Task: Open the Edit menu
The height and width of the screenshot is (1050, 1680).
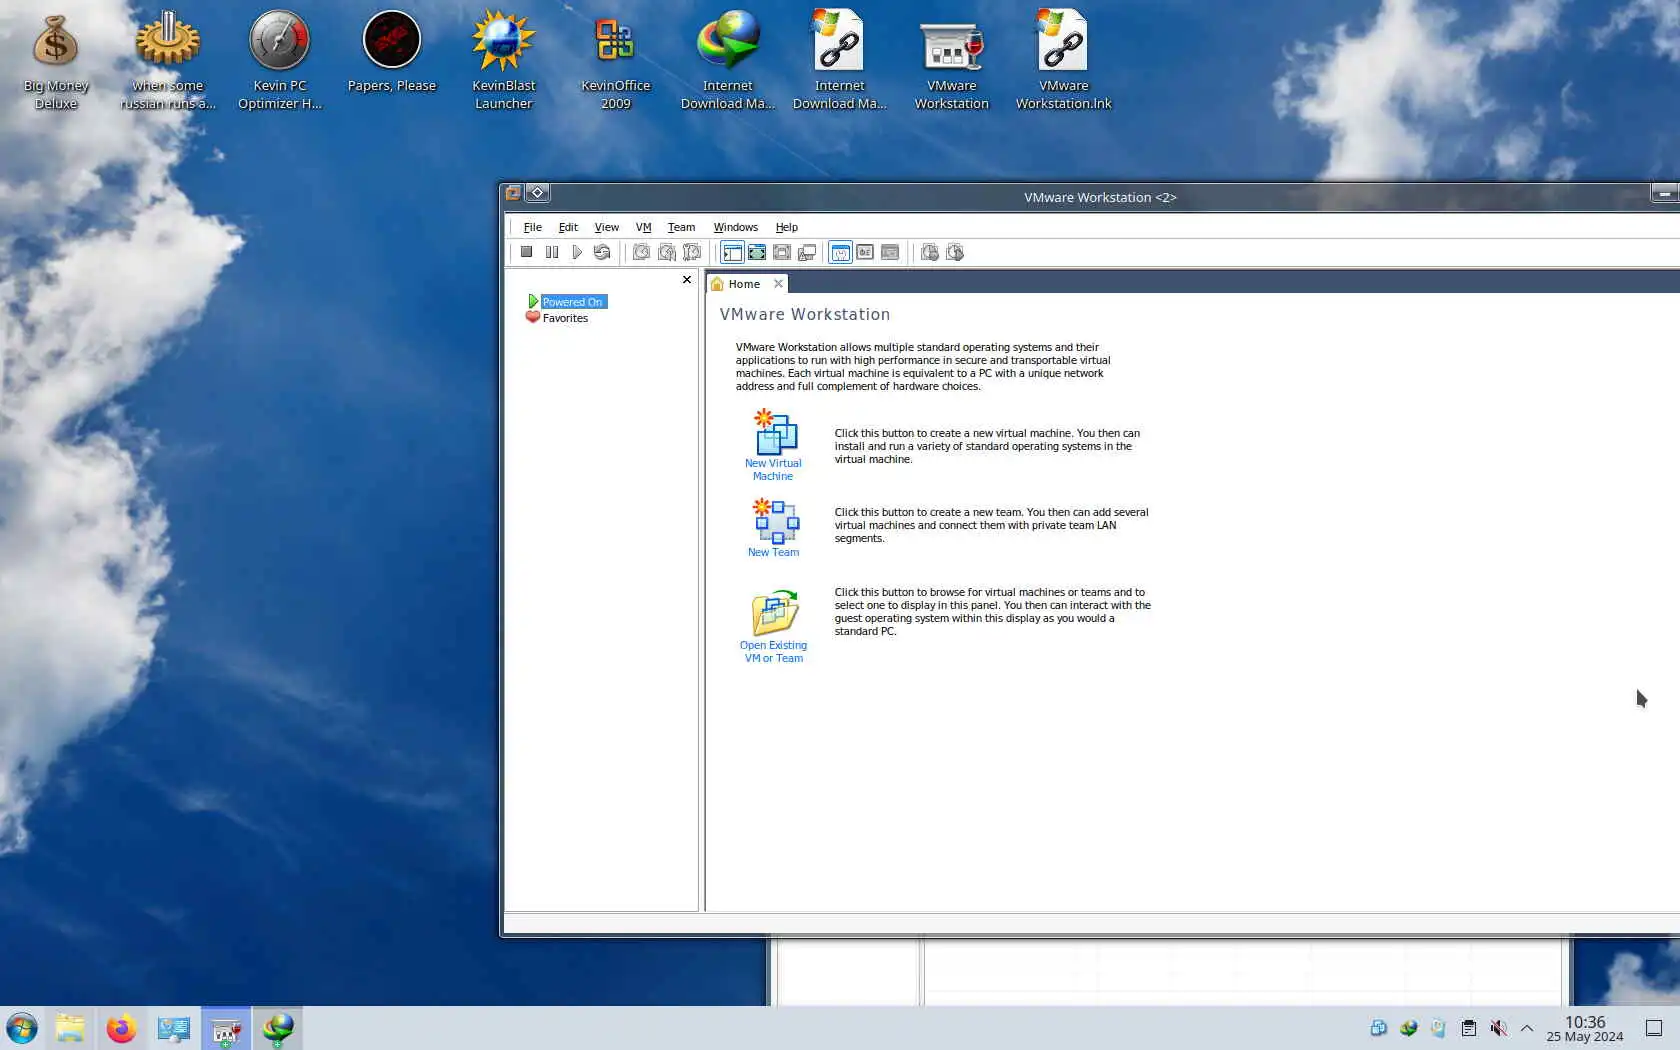Action: (568, 227)
